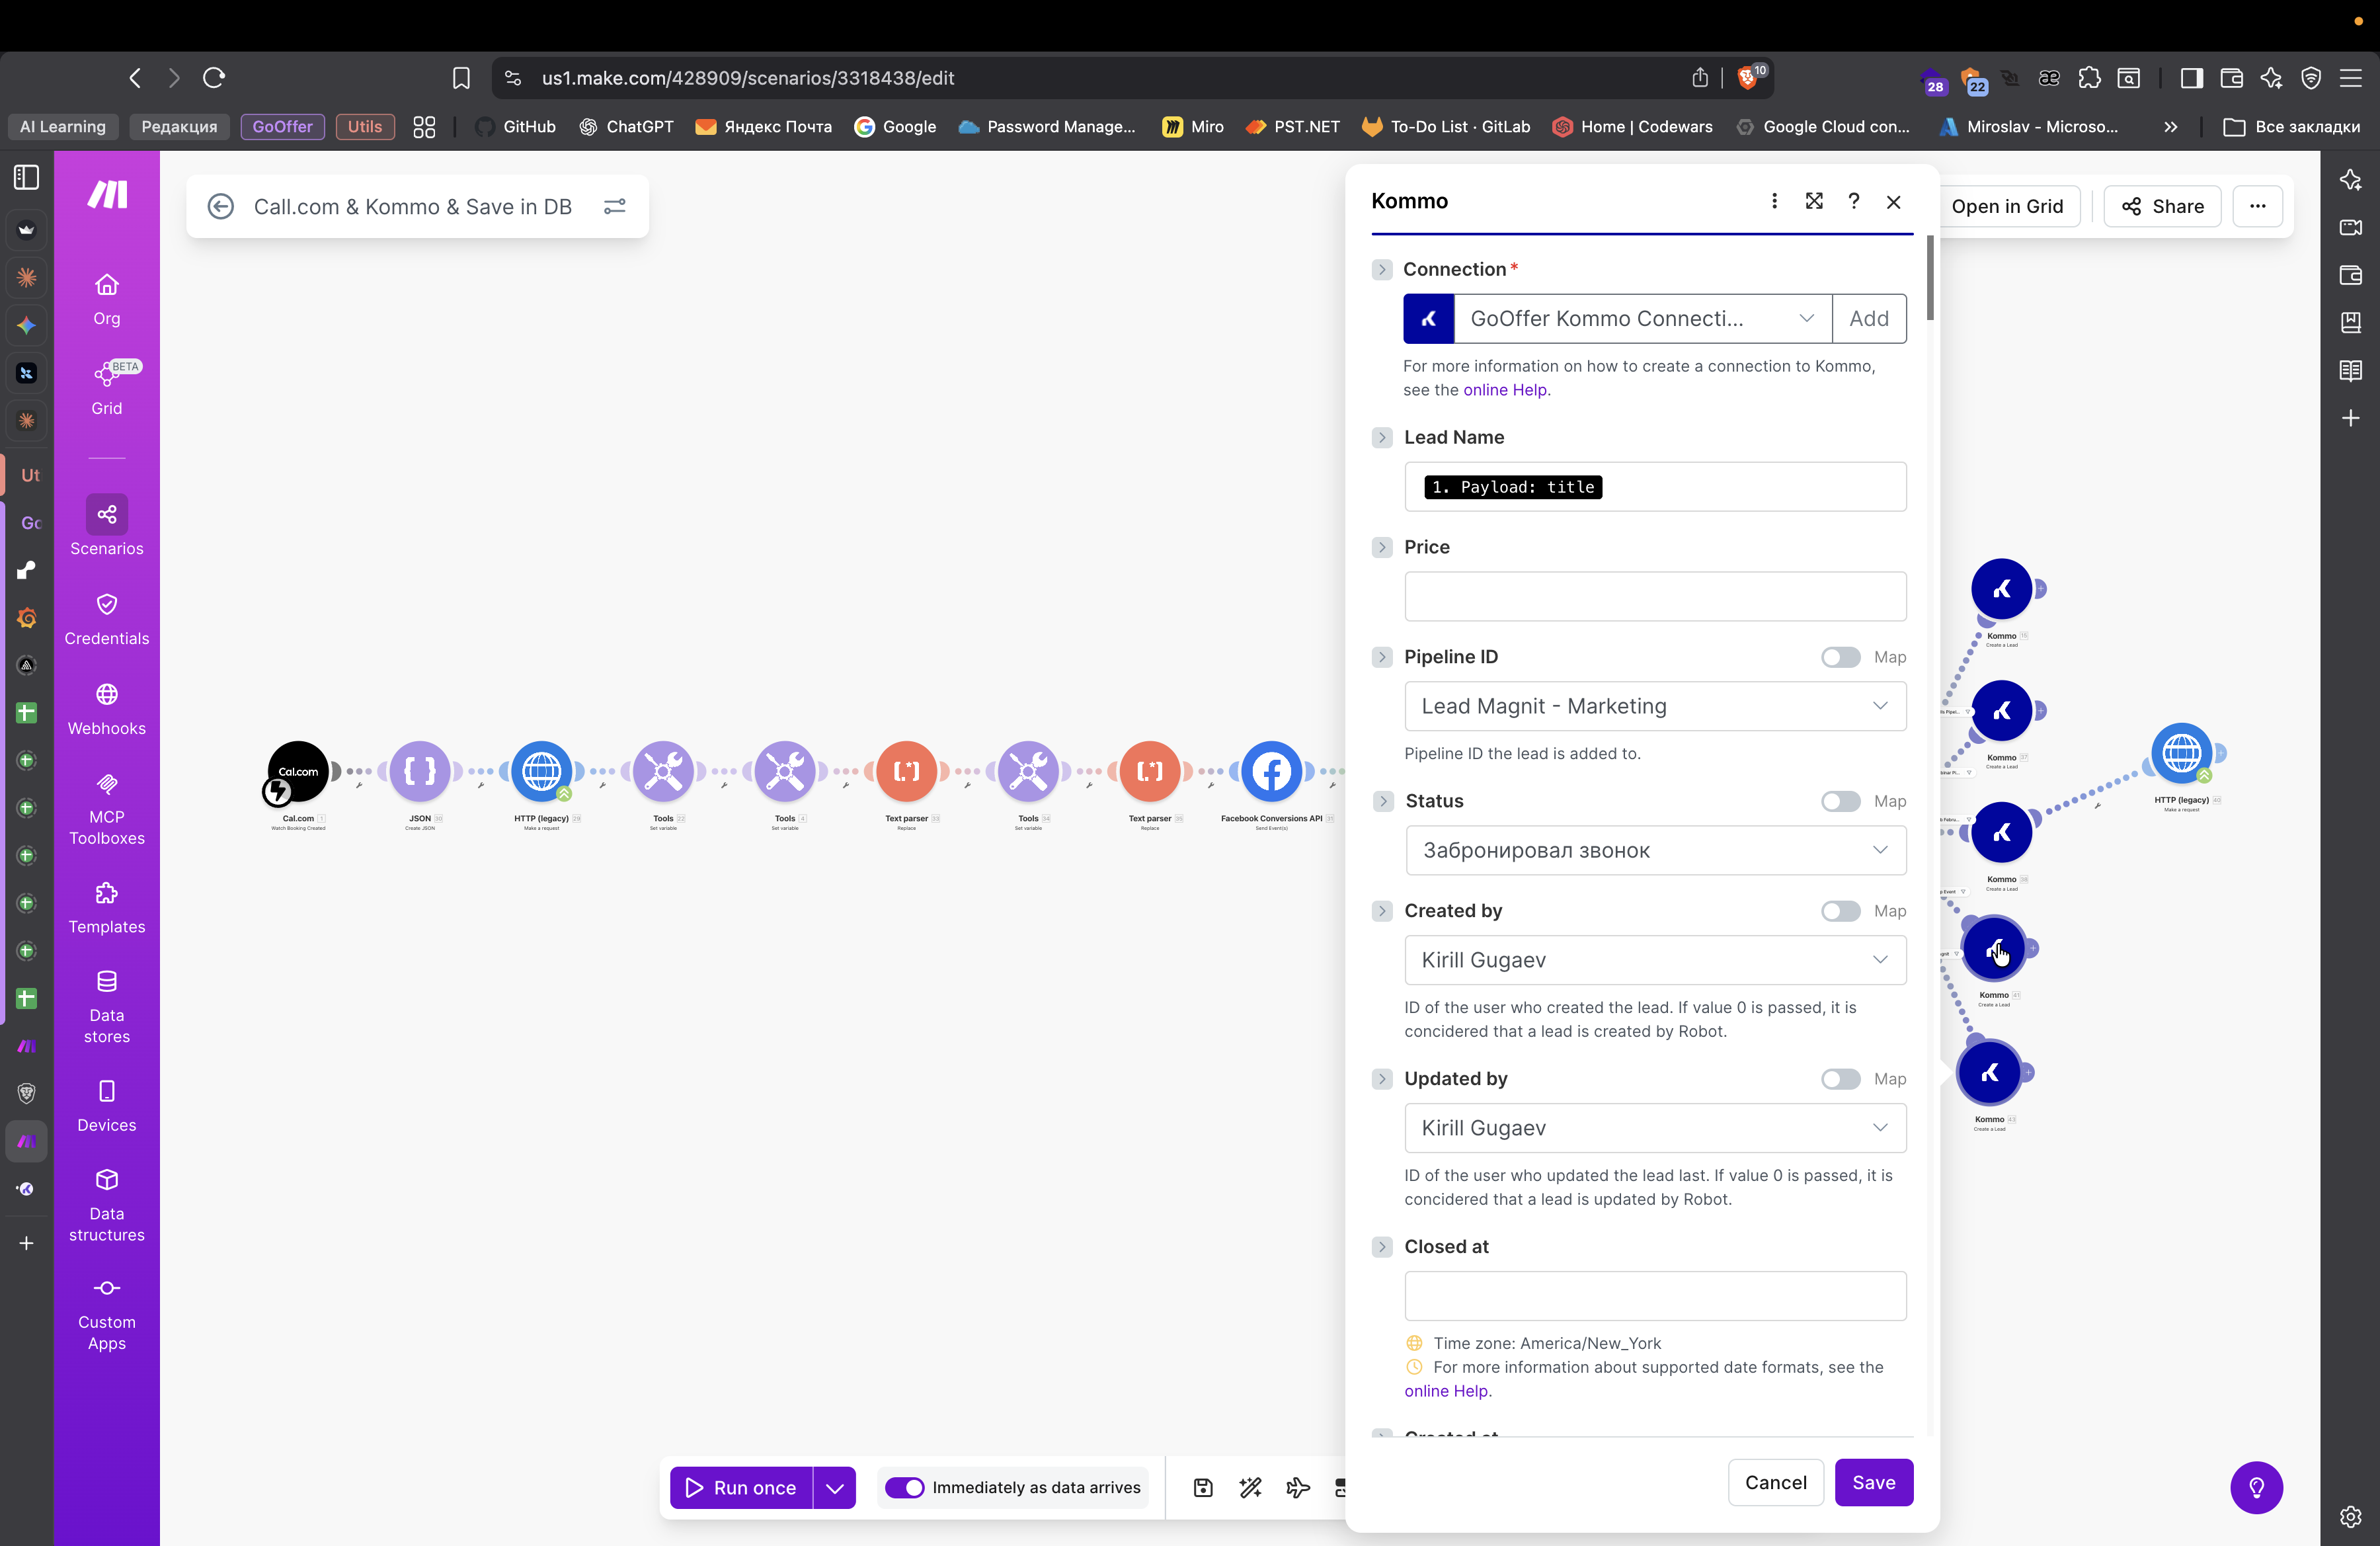Viewport: 2380px width, 1546px height.
Task: Click the Price input field
Action: coord(1655,597)
